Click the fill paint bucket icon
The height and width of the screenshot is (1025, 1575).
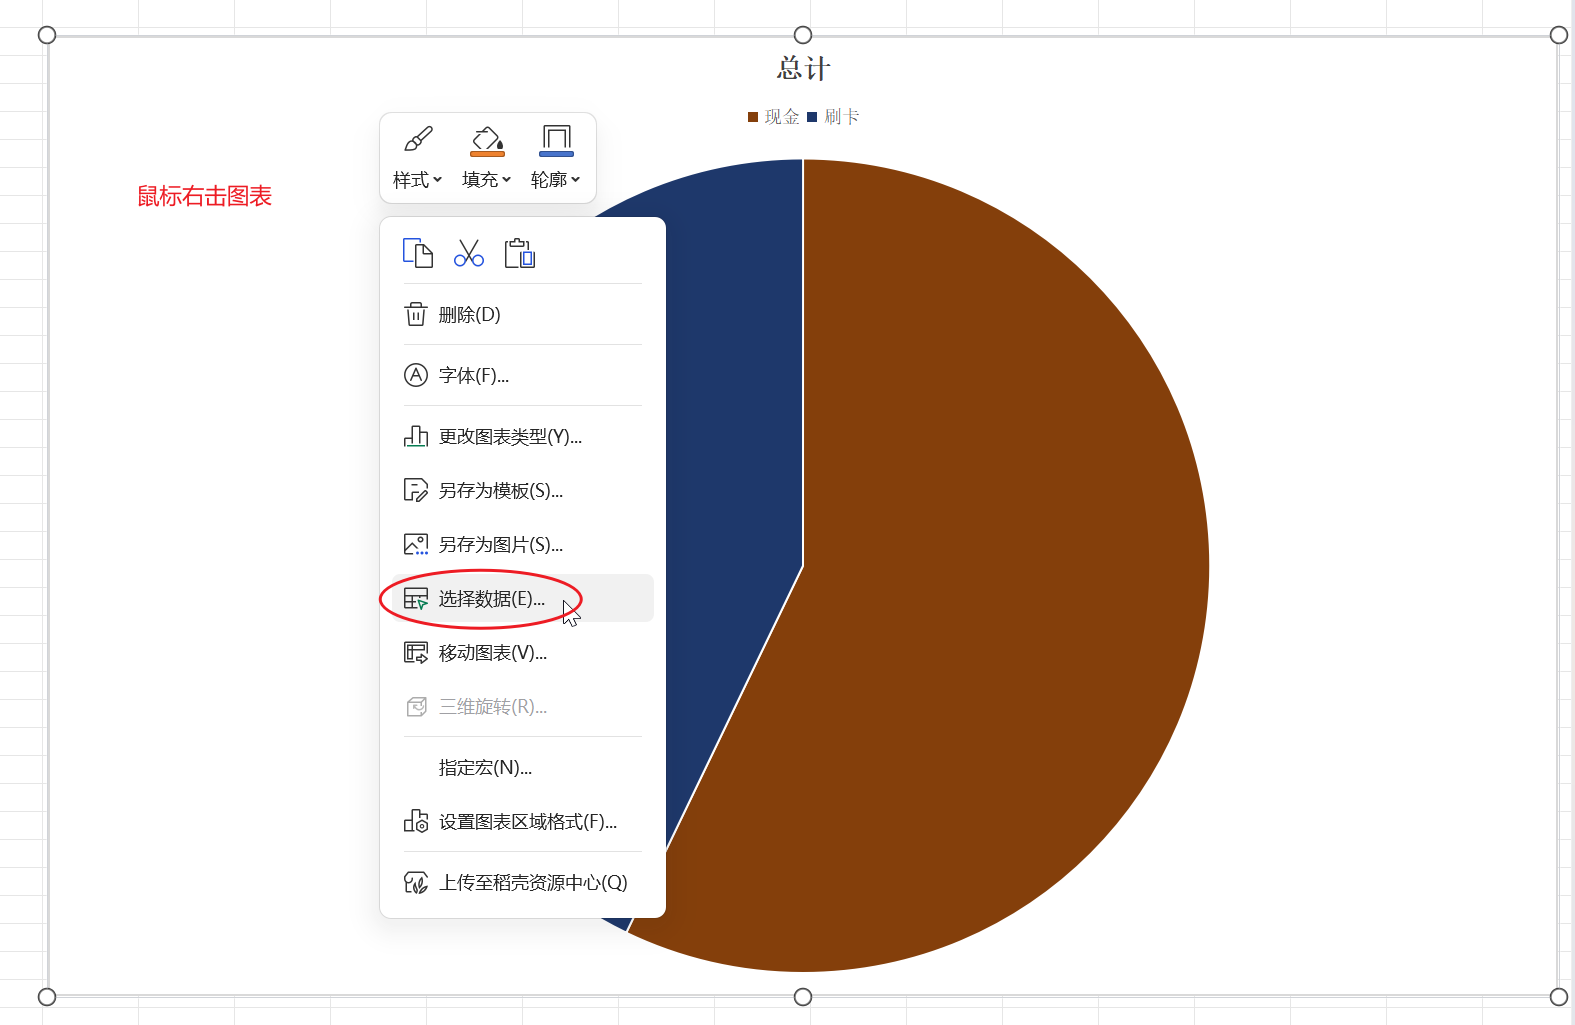coord(487,141)
